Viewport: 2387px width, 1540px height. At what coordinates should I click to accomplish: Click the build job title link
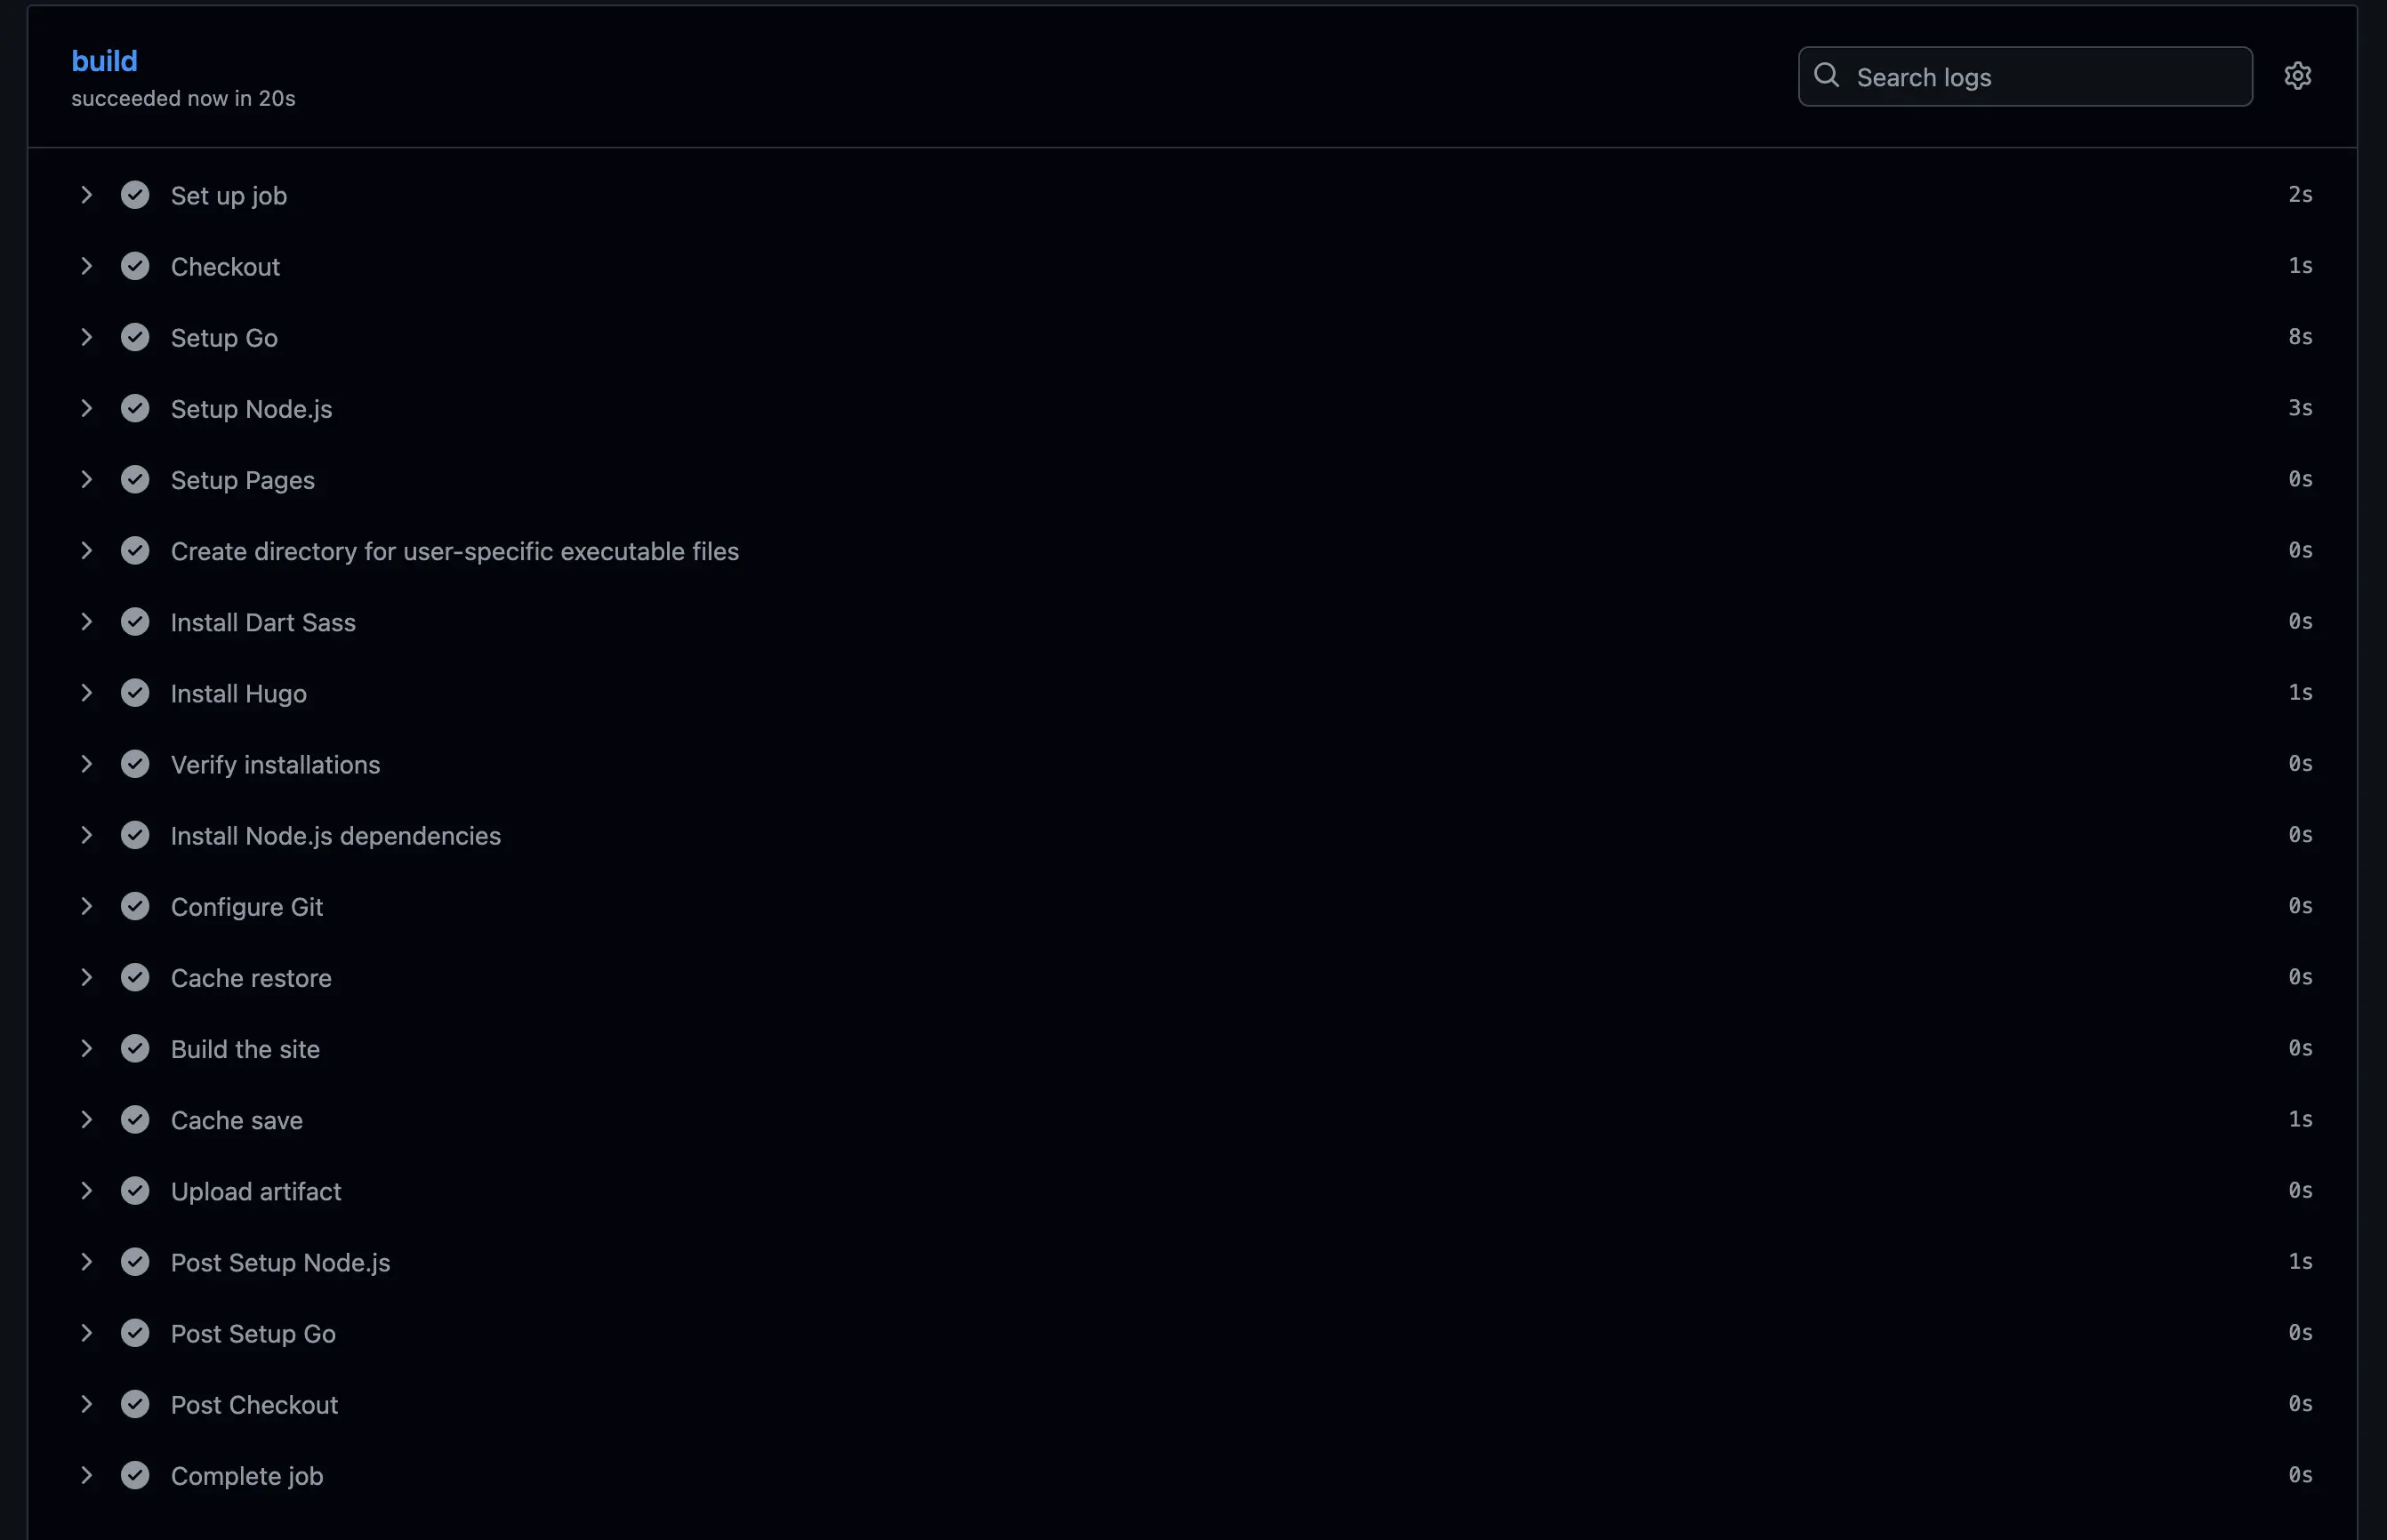pos(104,61)
